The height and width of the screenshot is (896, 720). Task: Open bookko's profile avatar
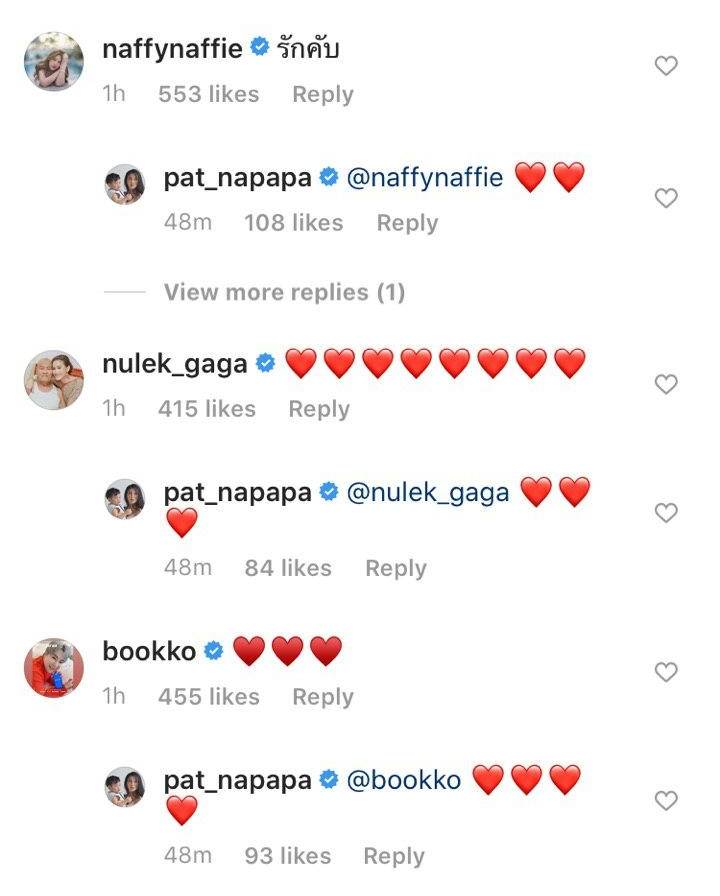tap(53, 668)
